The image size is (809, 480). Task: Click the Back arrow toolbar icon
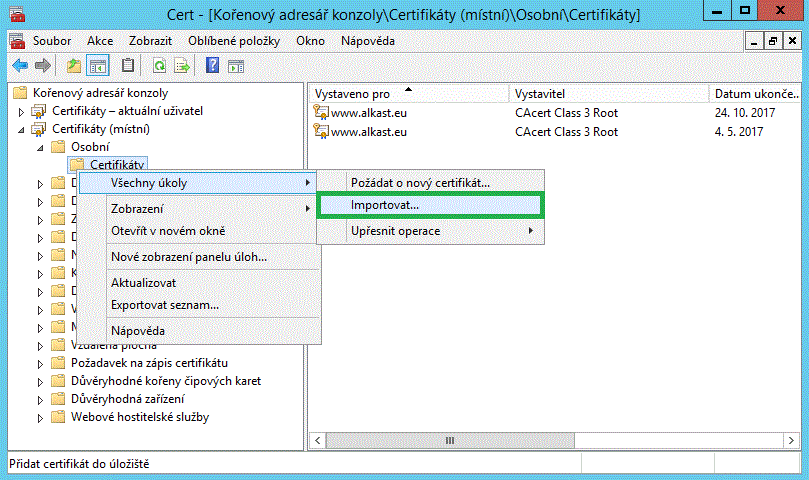point(19,66)
